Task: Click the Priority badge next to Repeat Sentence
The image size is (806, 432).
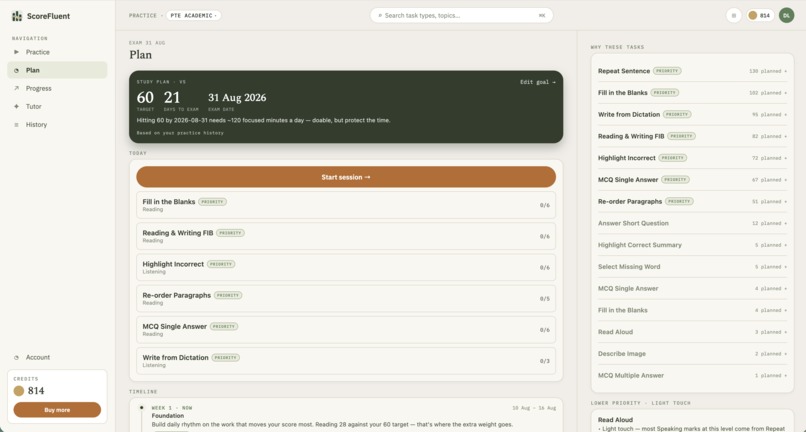Action: (667, 71)
